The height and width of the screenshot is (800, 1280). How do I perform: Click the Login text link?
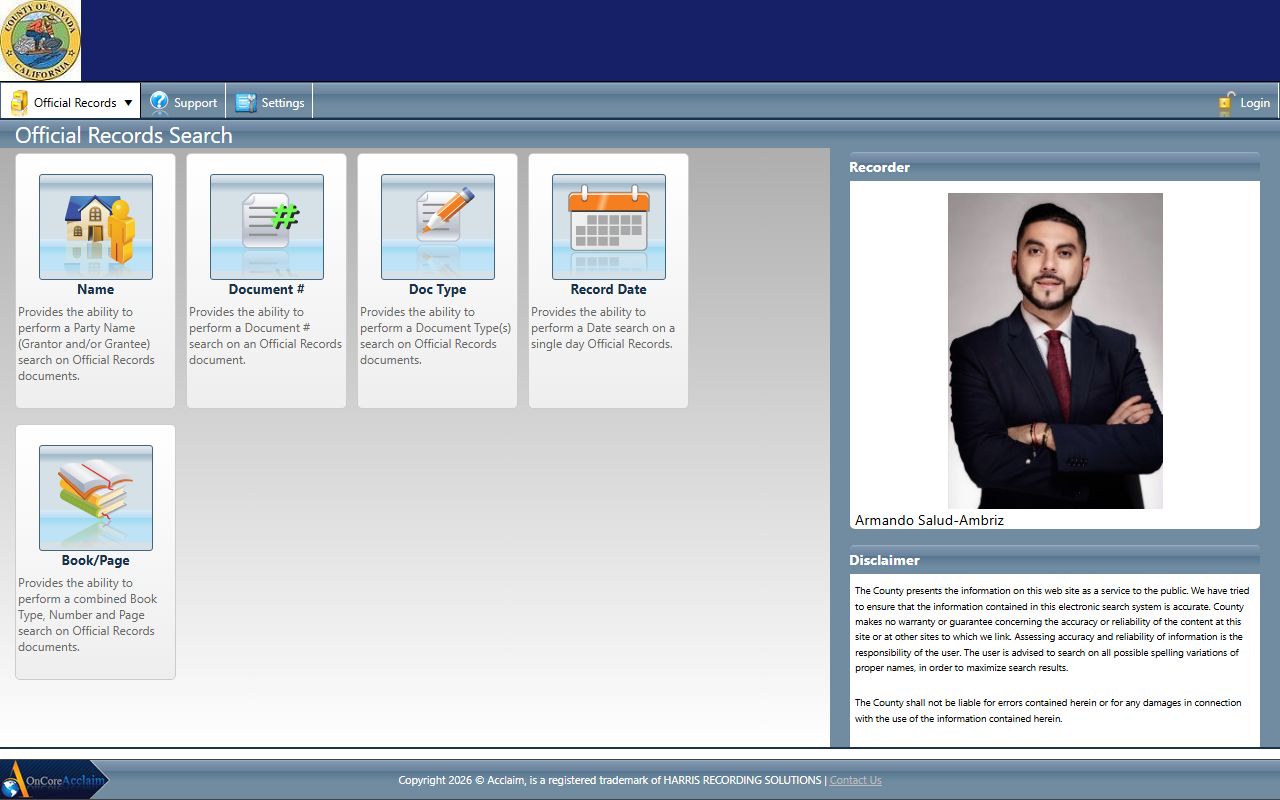click(x=1255, y=103)
